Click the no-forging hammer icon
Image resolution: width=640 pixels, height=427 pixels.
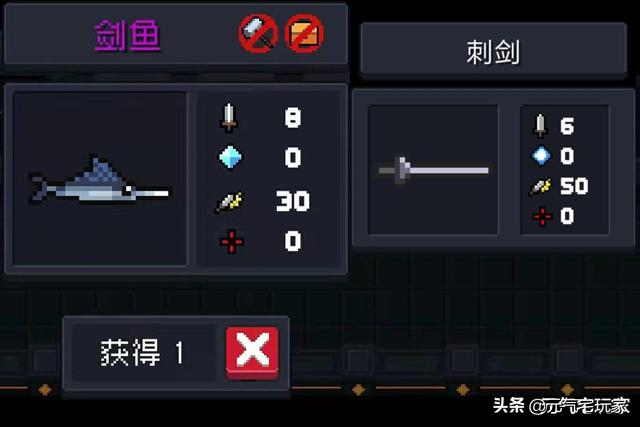click(258, 33)
